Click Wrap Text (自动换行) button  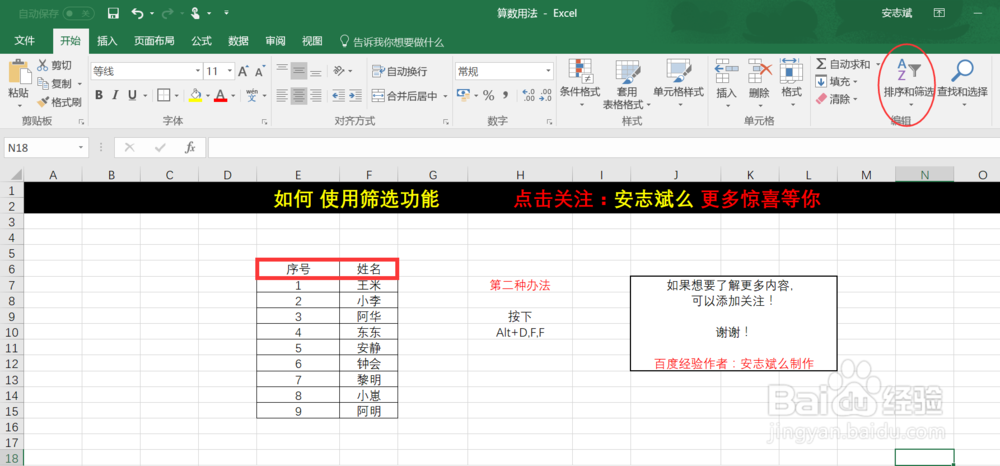[x=399, y=71]
